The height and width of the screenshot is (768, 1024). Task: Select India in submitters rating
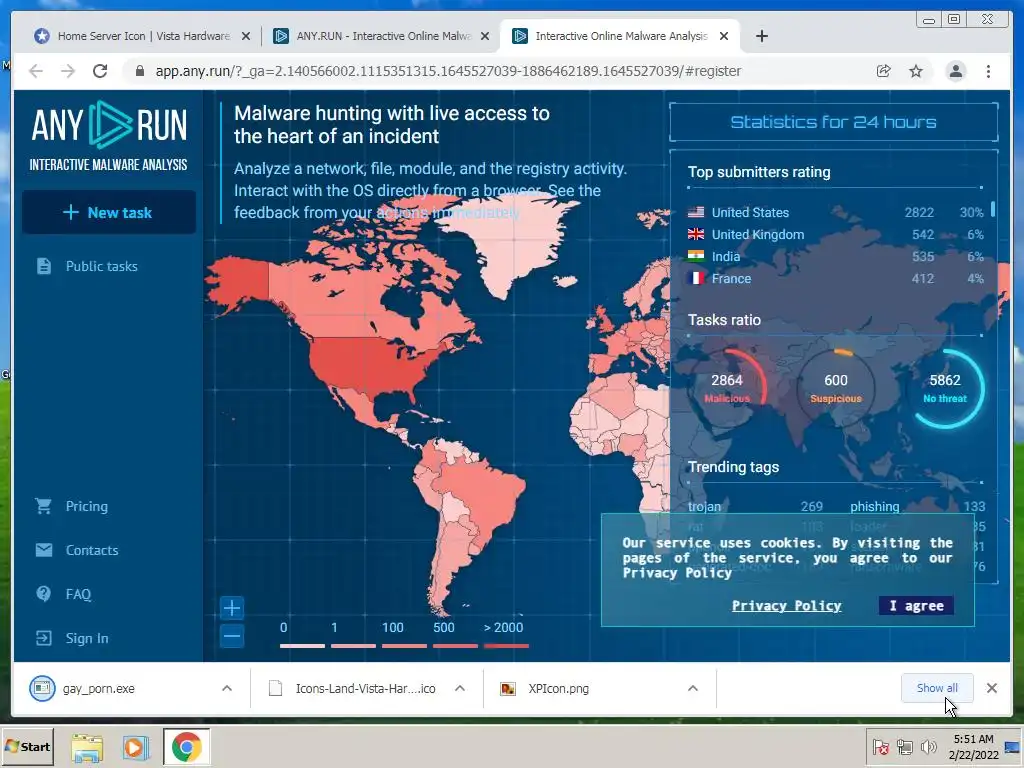coord(835,257)
